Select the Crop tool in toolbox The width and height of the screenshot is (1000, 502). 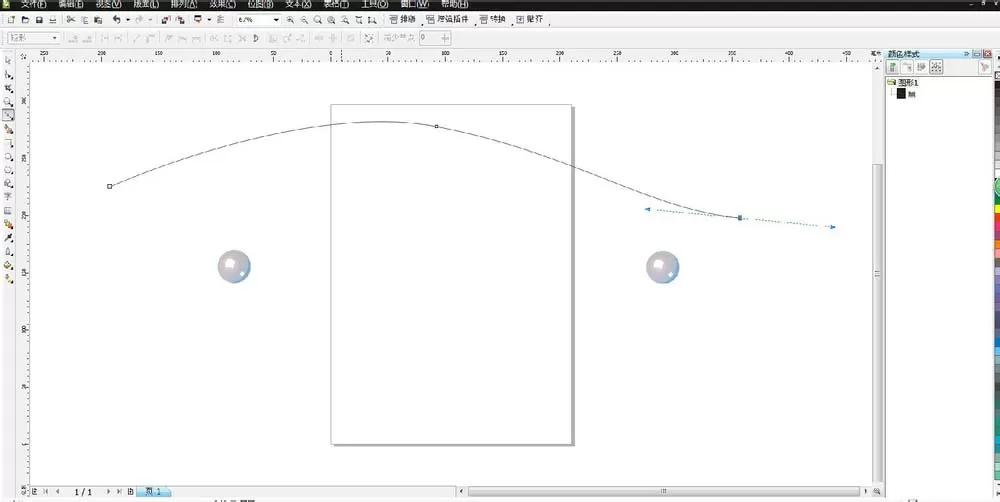(8, 88)
